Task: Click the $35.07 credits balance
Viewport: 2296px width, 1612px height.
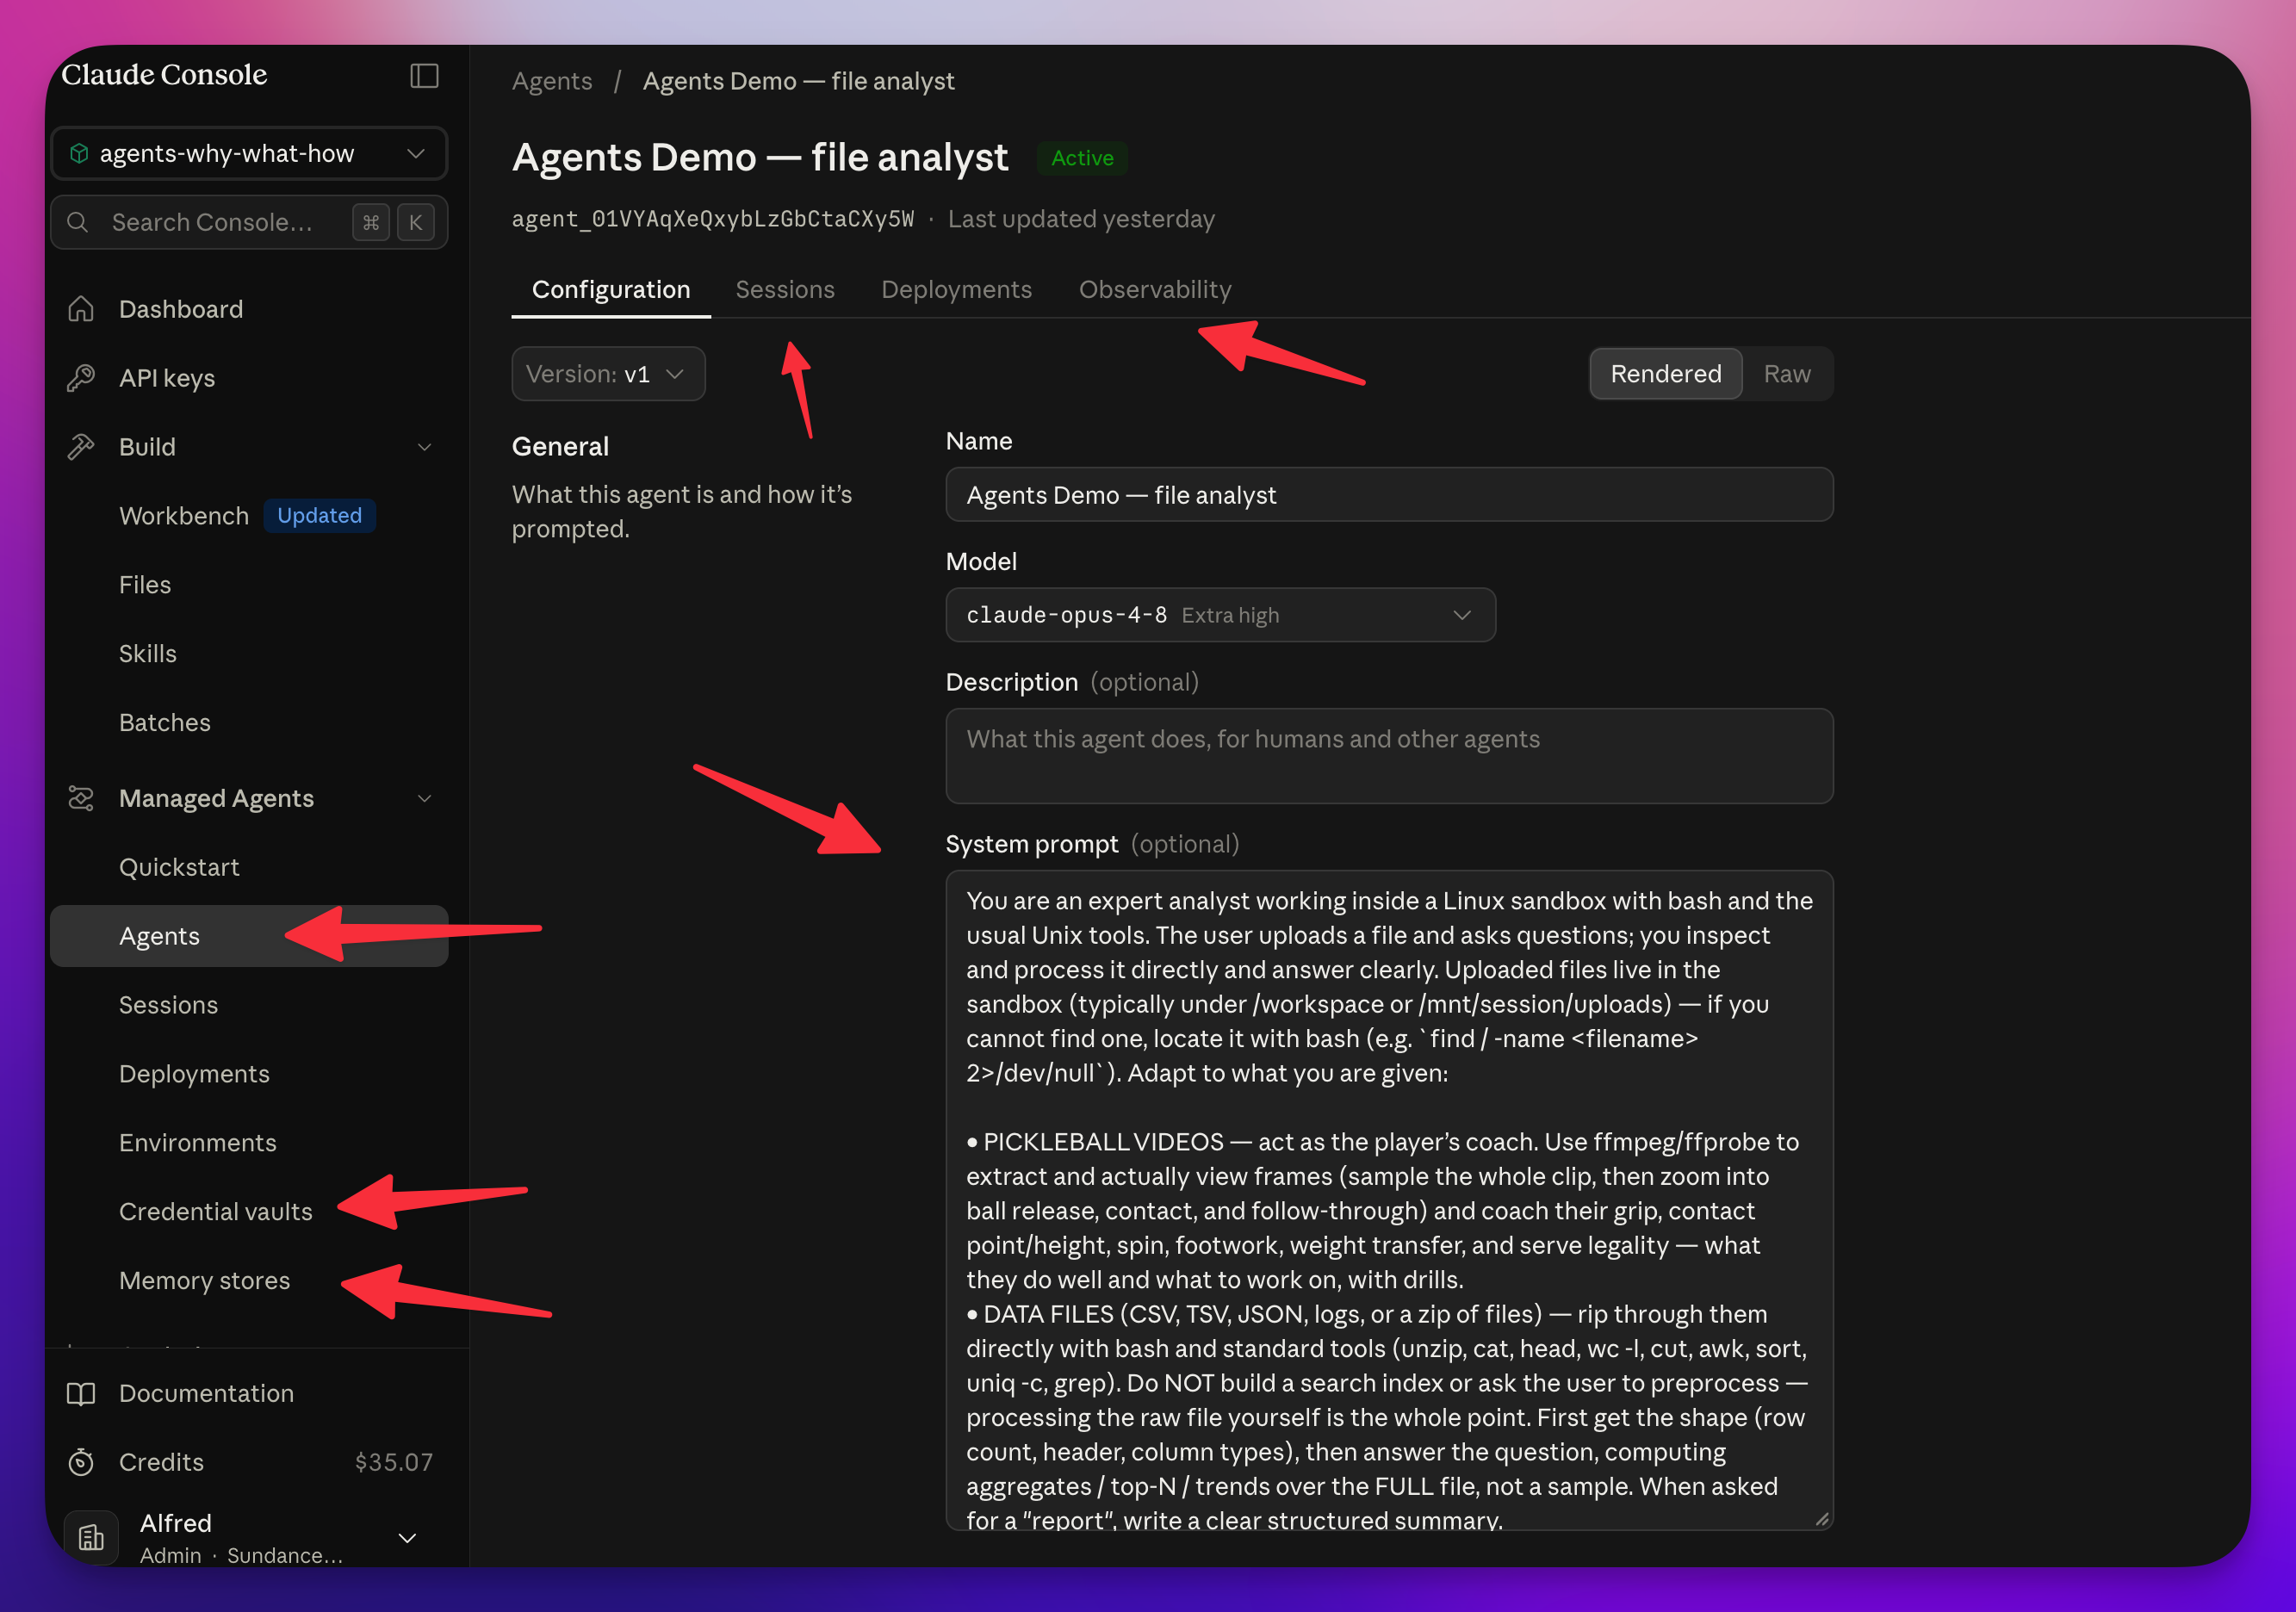Action: pyautogui.click(x=393, y=1462)
